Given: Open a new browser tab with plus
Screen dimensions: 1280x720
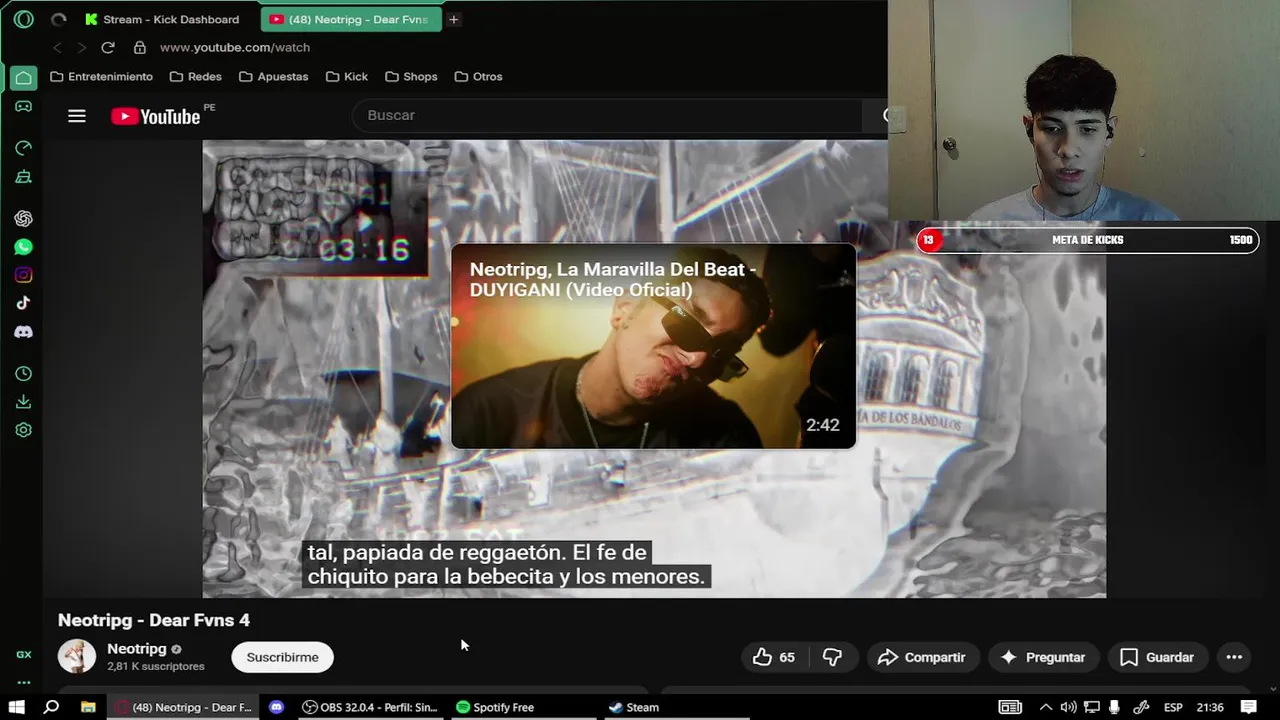Looking at the screenshot, I should pos(453,19).
